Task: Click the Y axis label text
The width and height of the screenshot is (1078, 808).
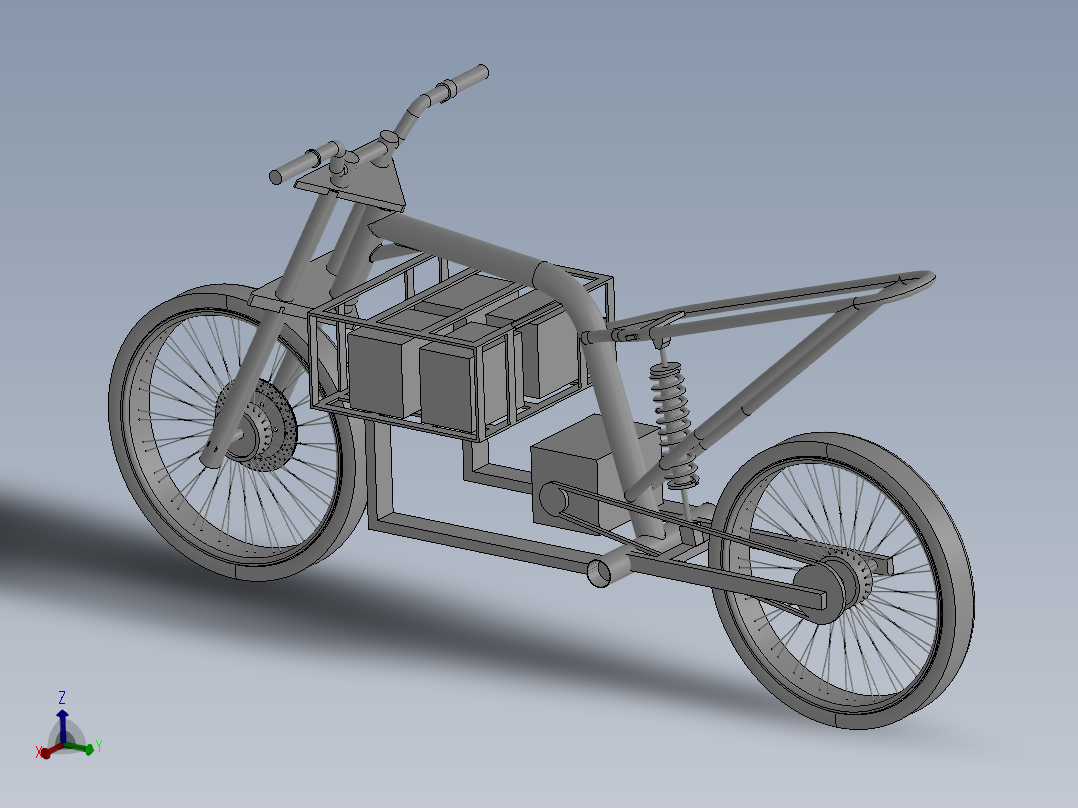Action: (99, 744)
